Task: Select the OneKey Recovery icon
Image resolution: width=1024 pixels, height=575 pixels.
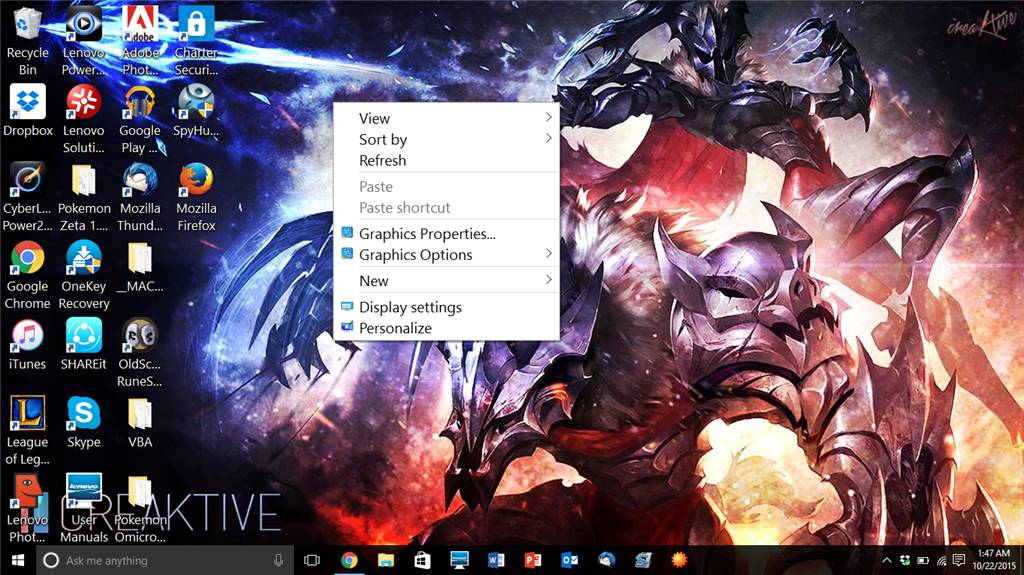Action: [x=84, y=275]
